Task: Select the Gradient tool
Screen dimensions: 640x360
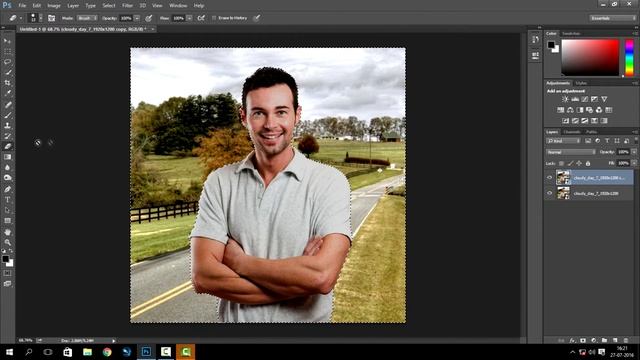Action: [x=7, y=157]
